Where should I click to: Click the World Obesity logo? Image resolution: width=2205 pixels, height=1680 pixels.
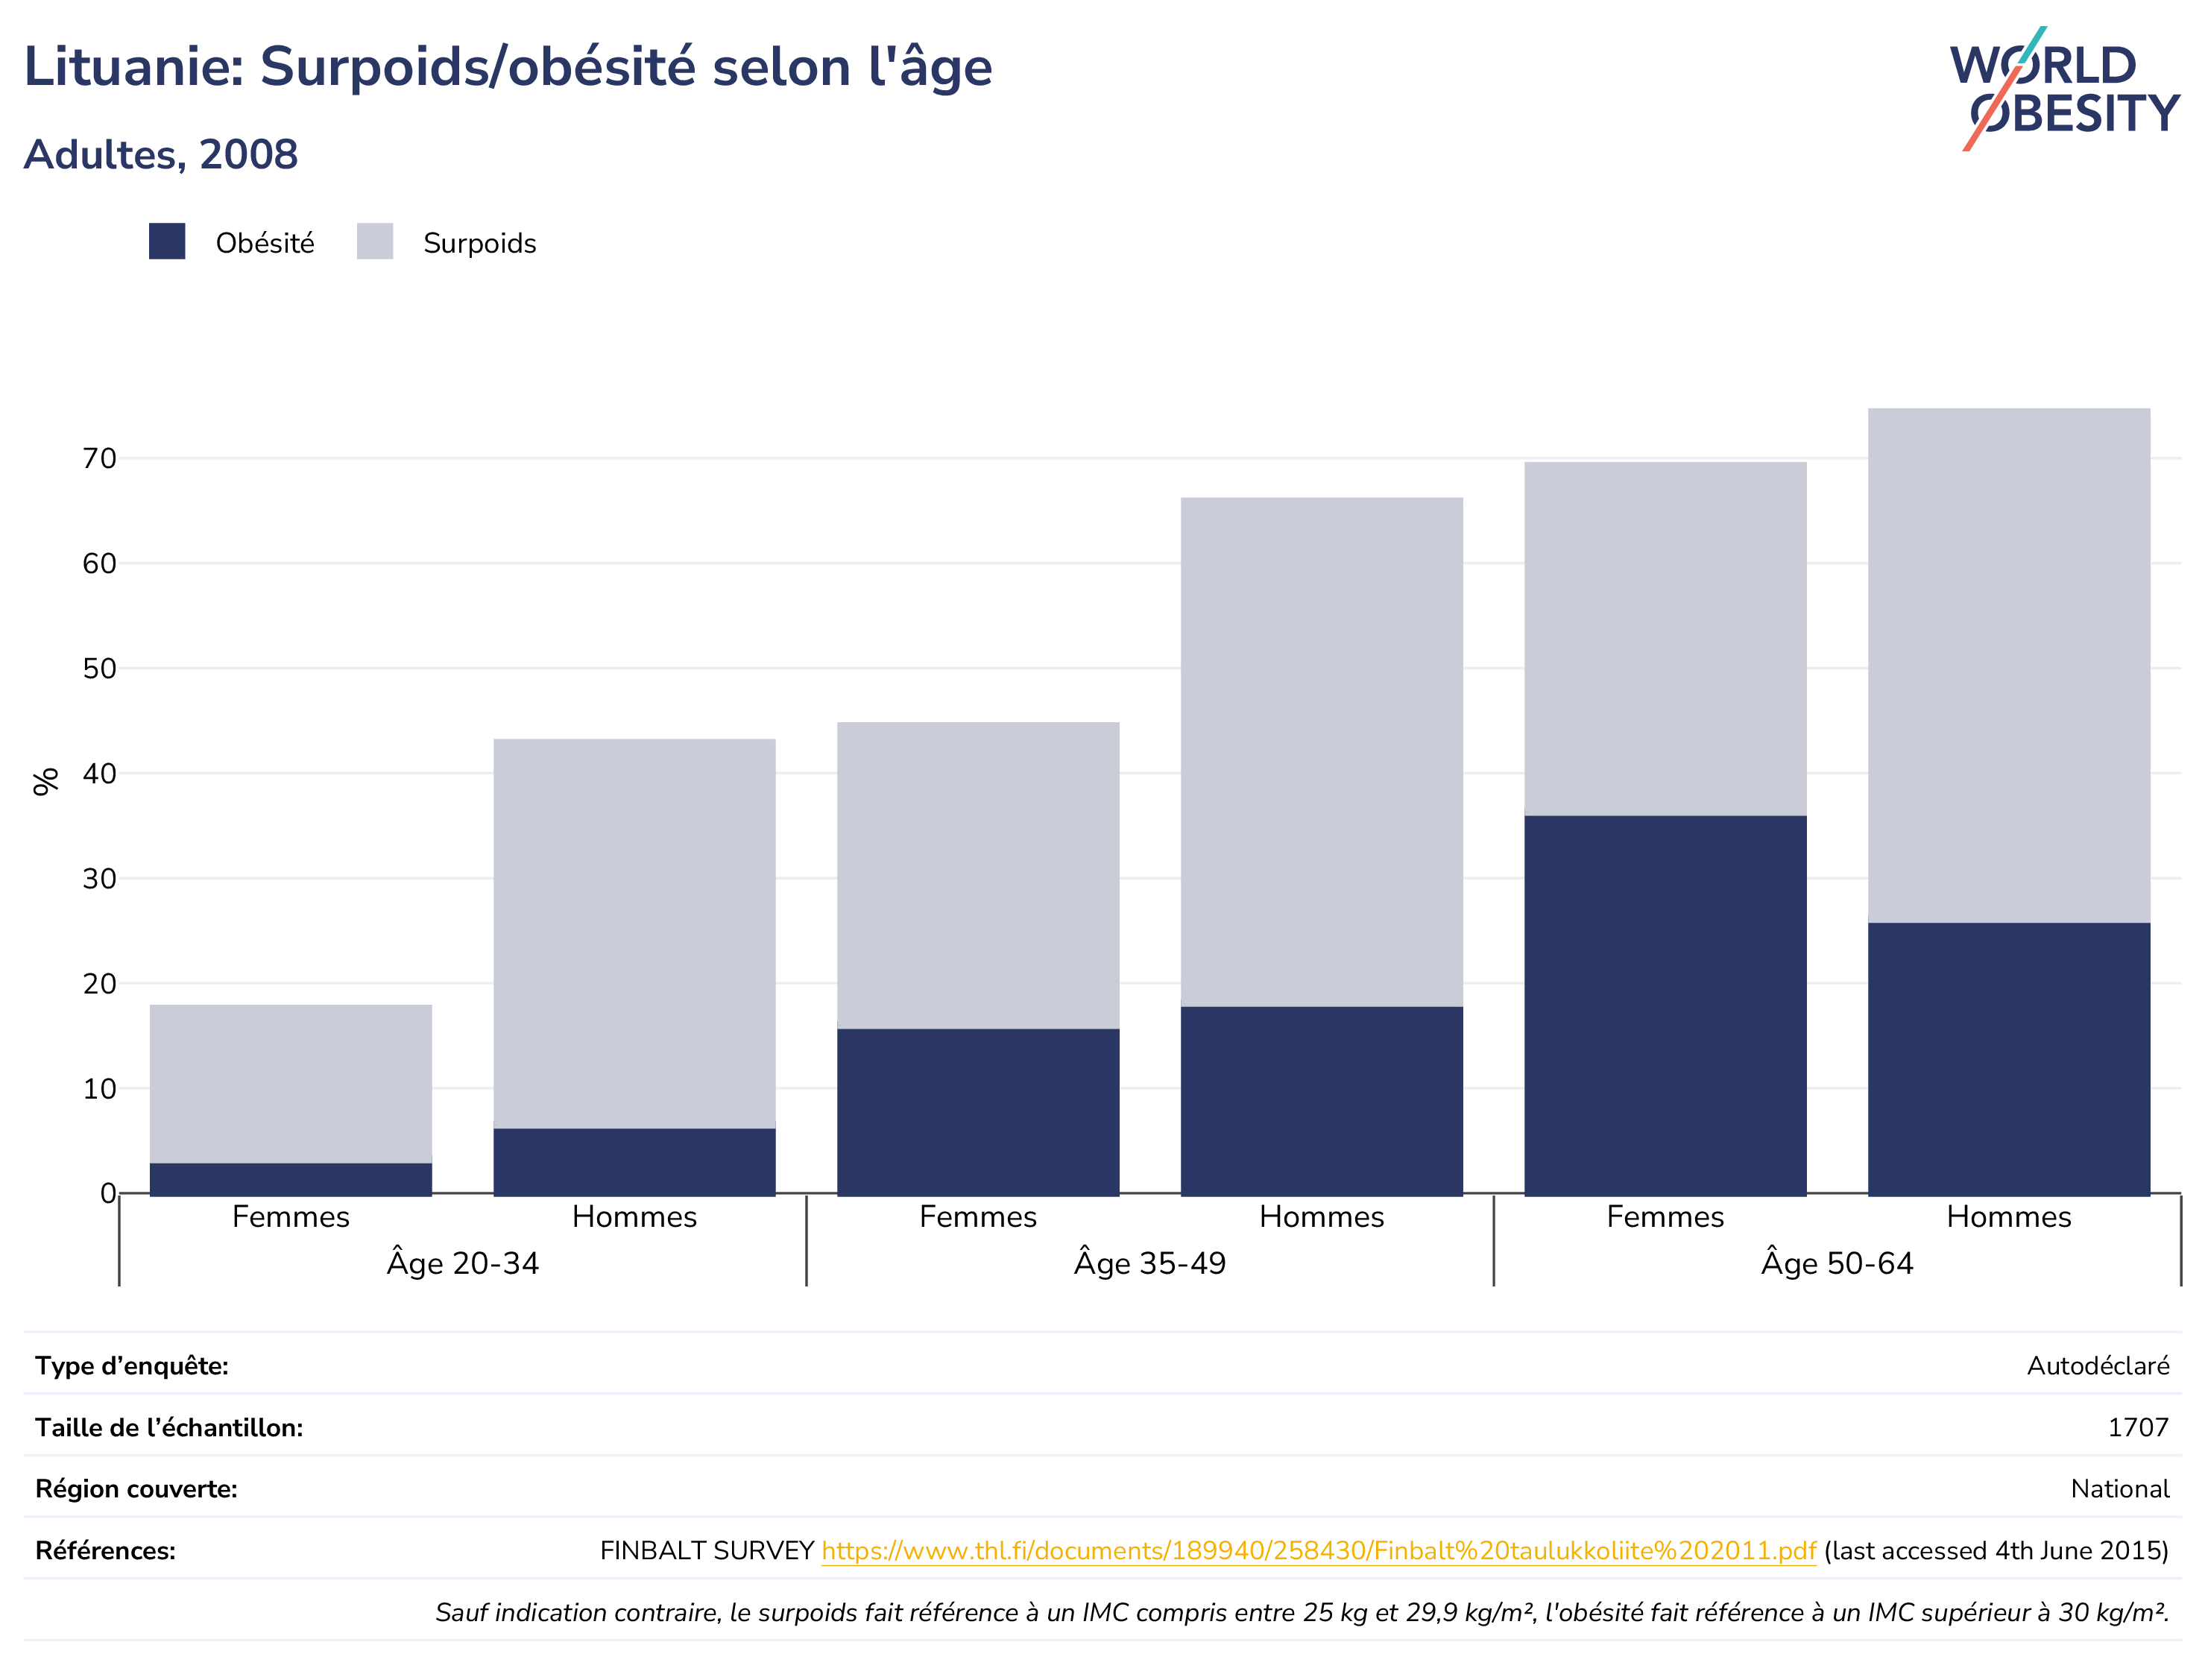2064,88
